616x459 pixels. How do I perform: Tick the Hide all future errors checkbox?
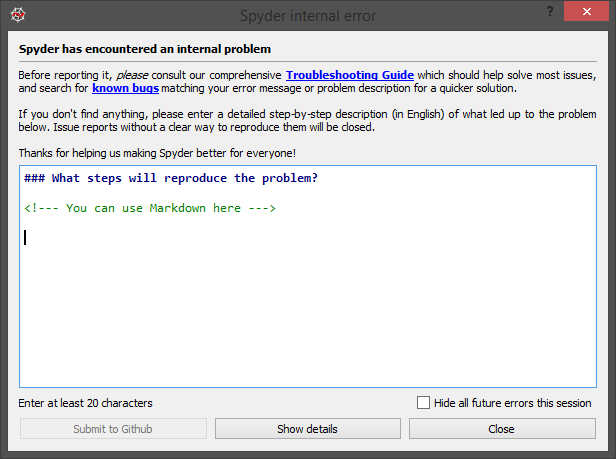click(x=423, y=403)
